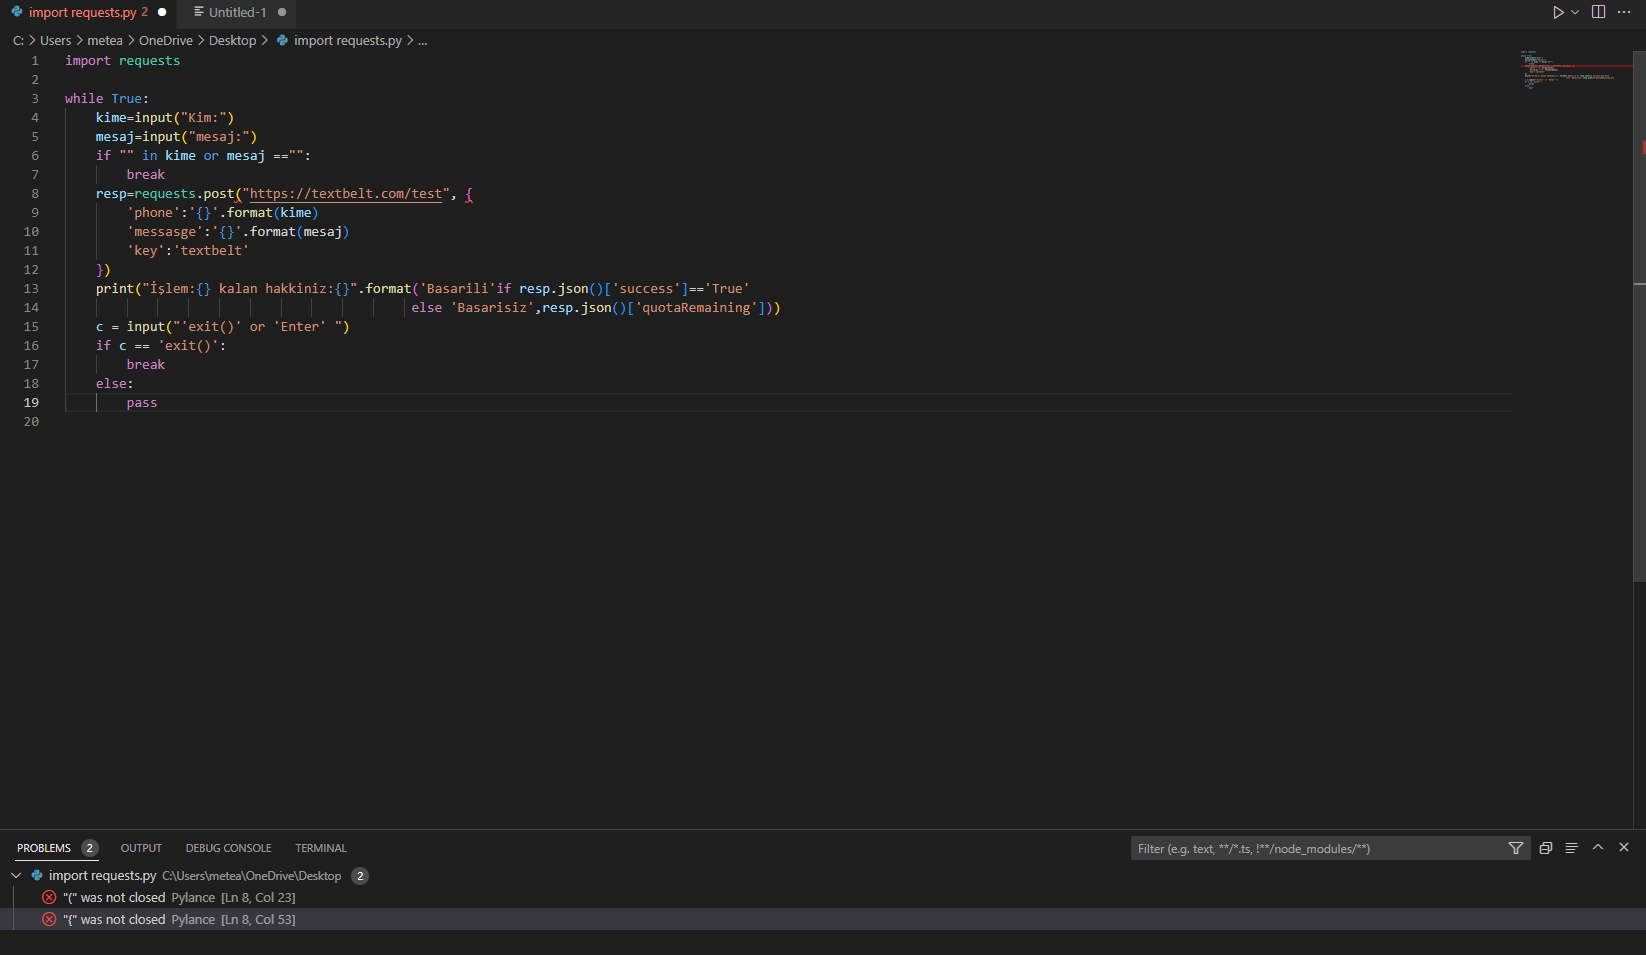Open the Debug Console tab

click(228, 848)
